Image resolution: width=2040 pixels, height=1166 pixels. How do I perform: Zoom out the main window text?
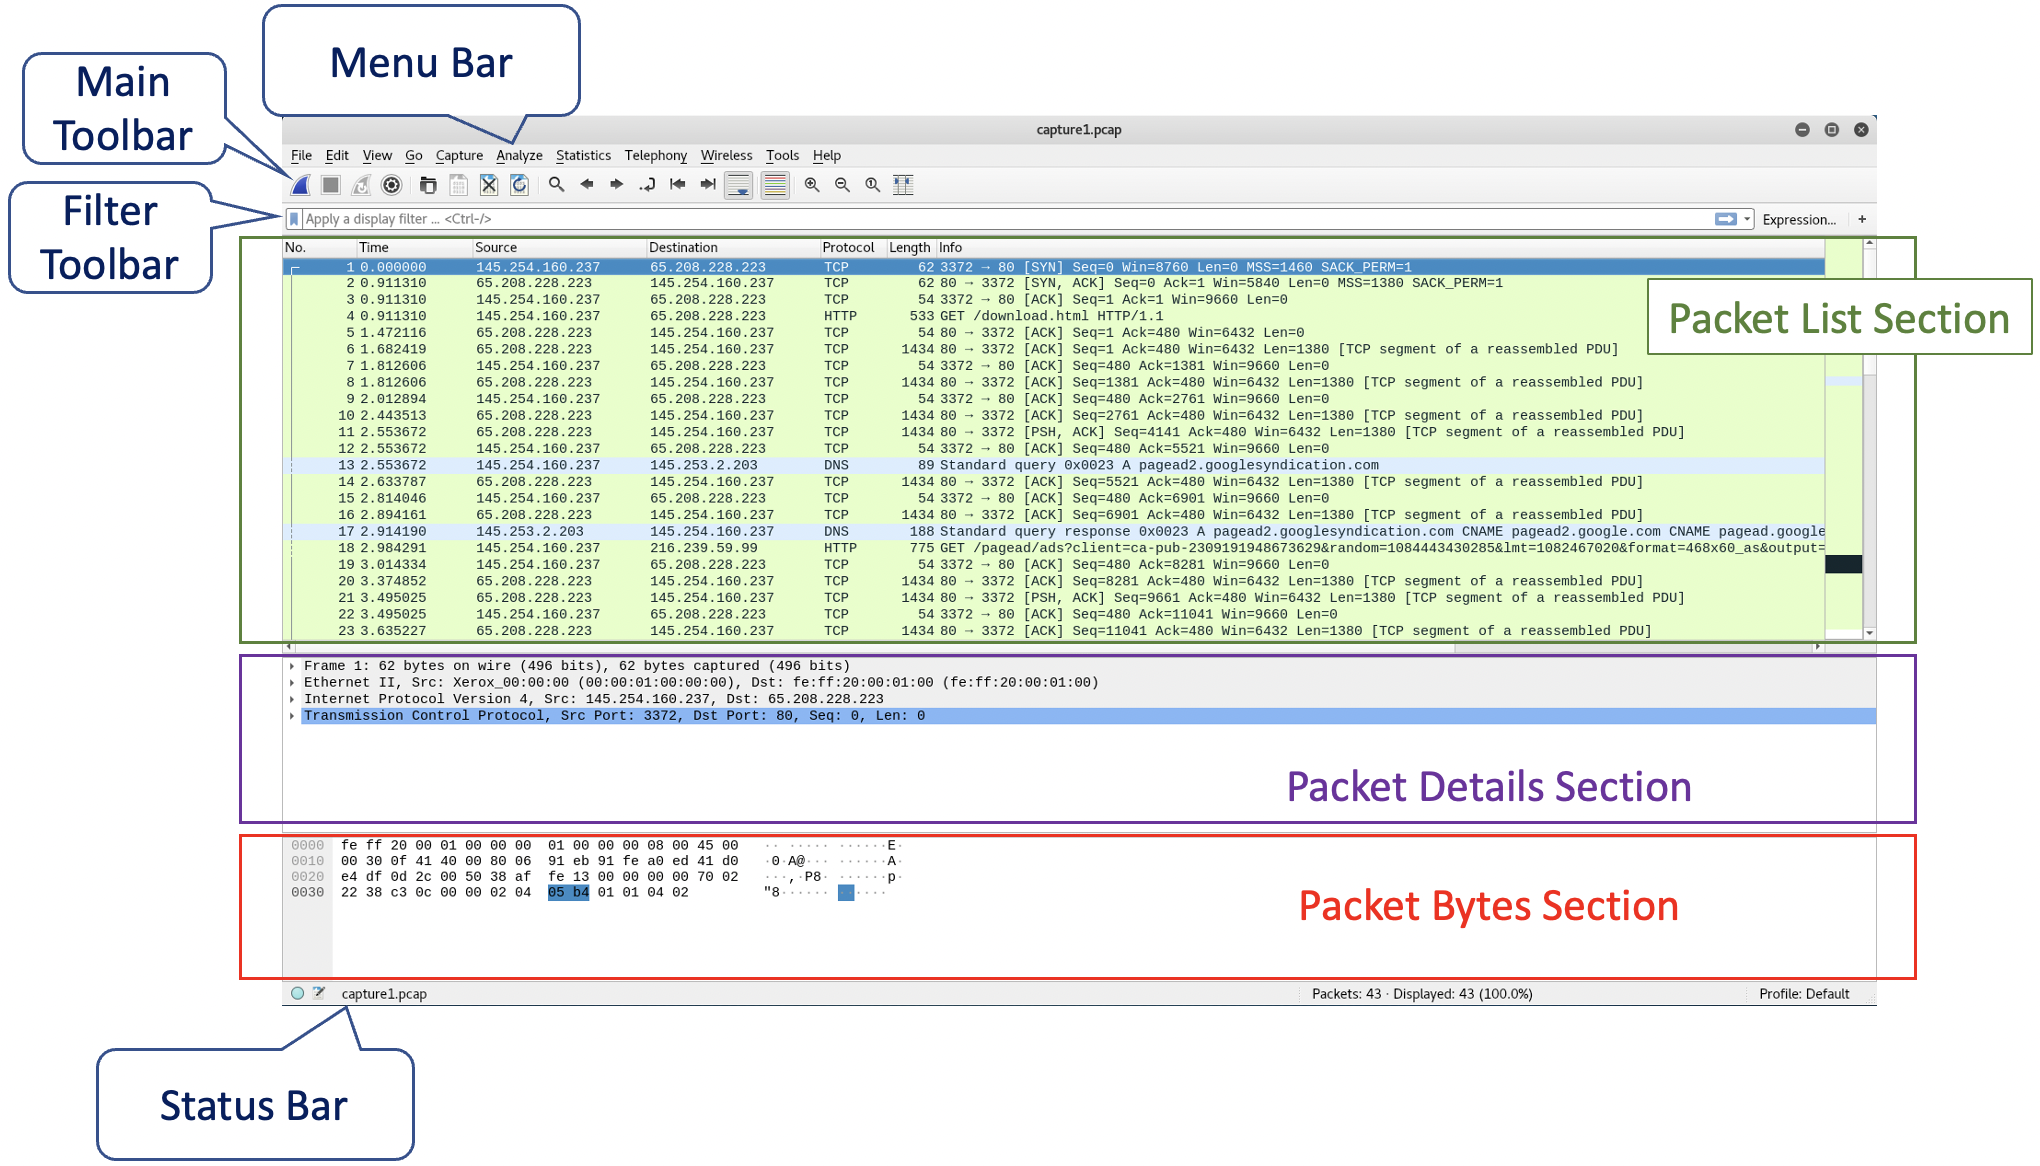click(x=843, y=185)
